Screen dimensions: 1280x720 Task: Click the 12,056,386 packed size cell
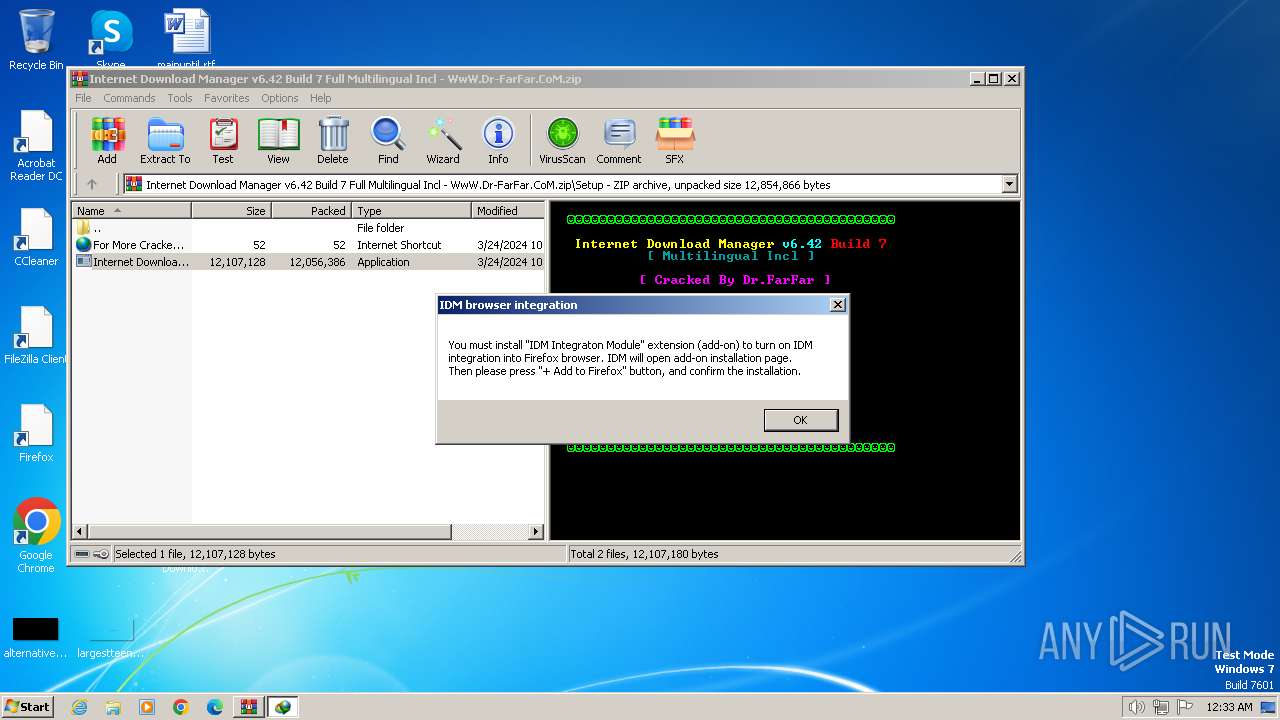[317, 262]
